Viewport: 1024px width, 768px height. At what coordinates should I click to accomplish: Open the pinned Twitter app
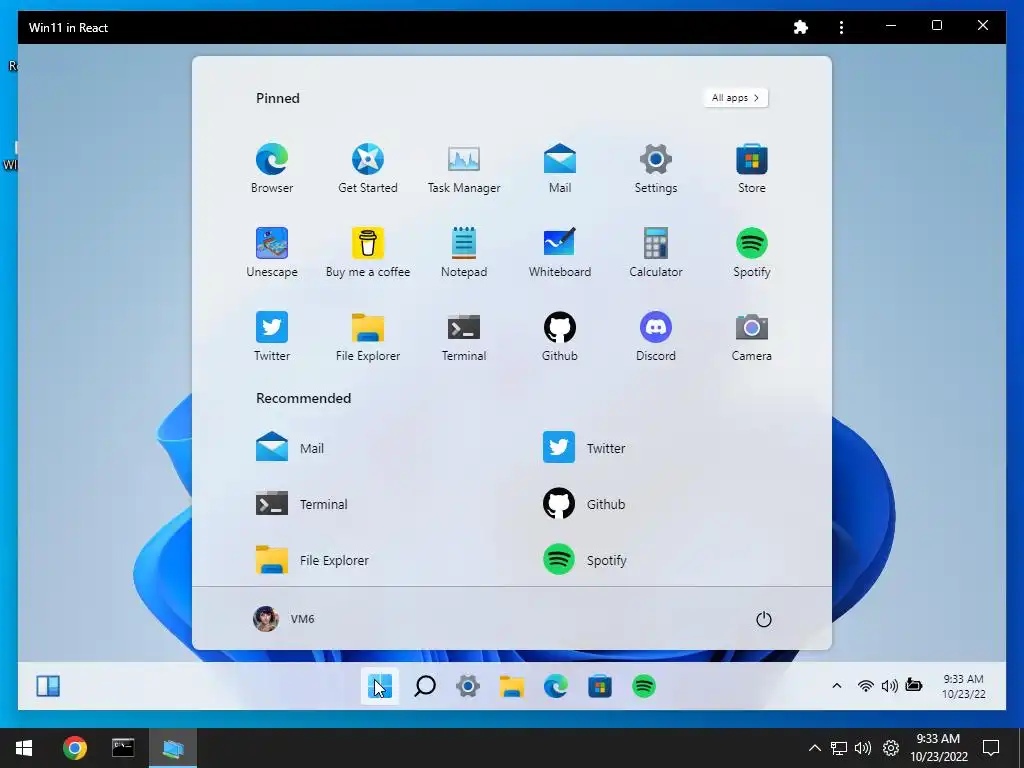coord(272,336)
